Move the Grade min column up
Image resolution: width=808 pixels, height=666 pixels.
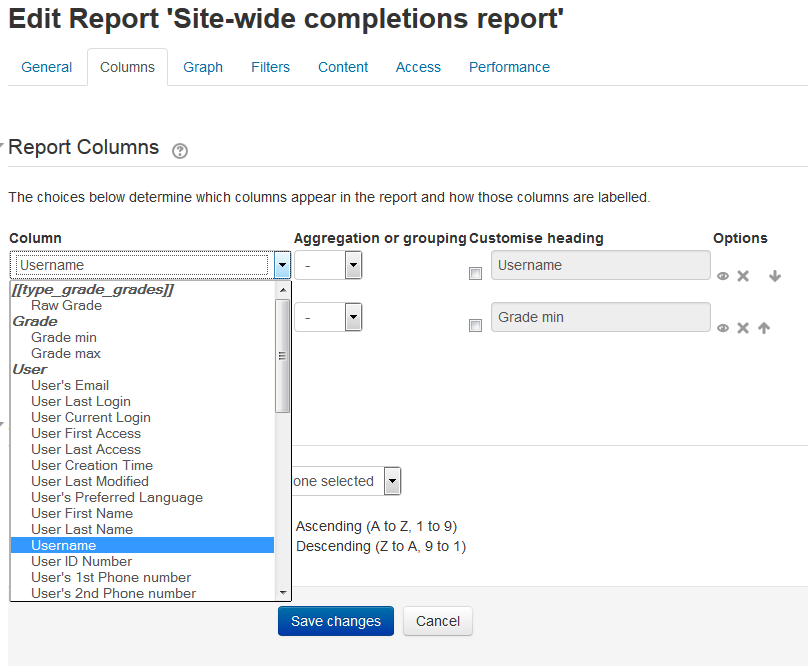(x=764, y=328)
